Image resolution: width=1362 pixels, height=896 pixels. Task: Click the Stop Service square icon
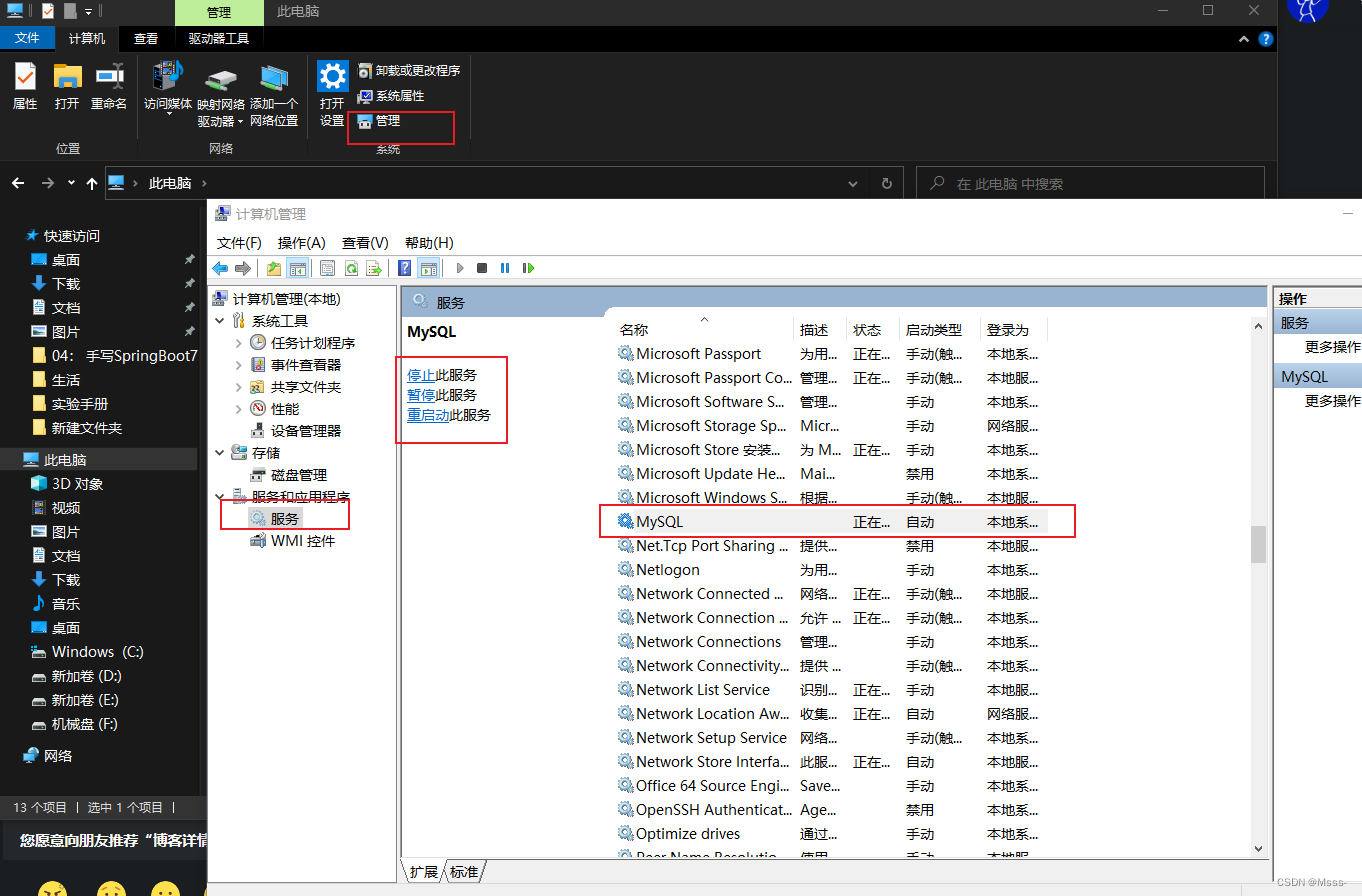click(x=482, y=268)
